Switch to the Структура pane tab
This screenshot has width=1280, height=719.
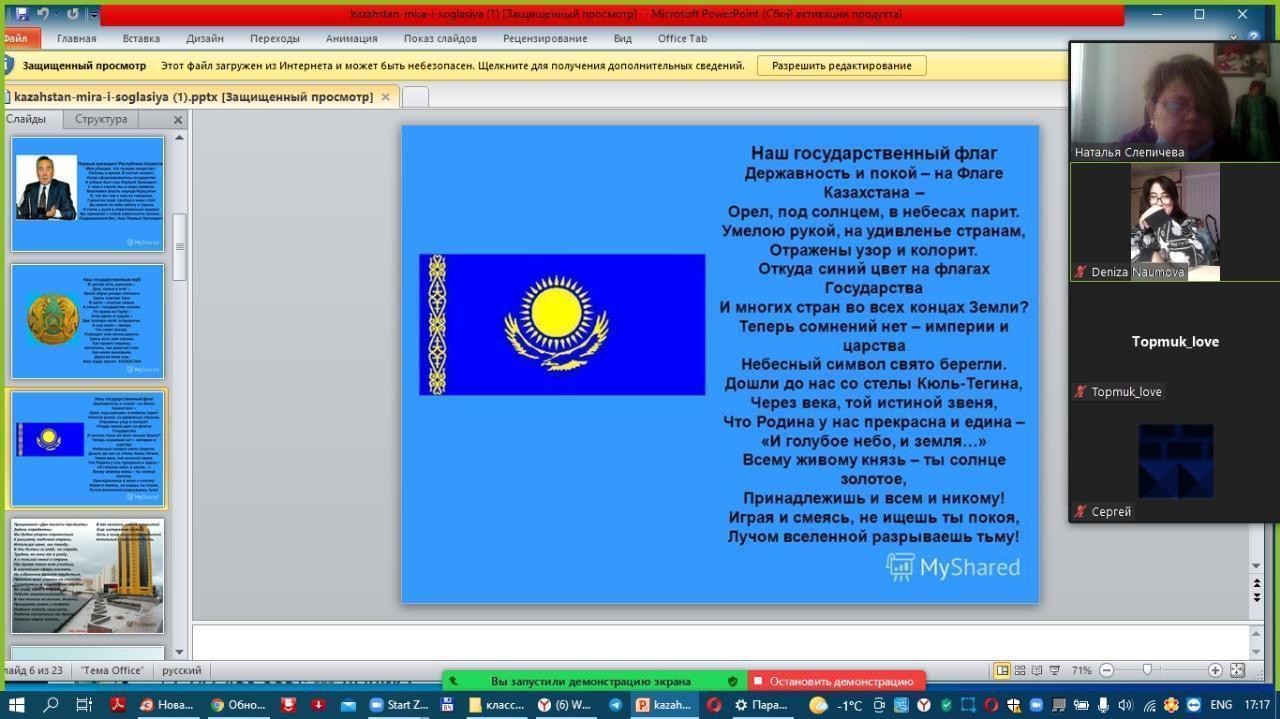(101, 119)
